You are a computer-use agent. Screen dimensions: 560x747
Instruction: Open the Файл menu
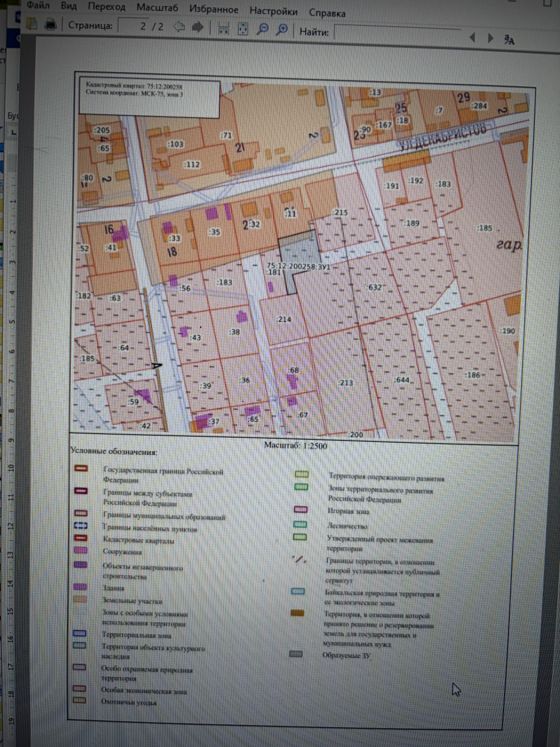[38, 6]
